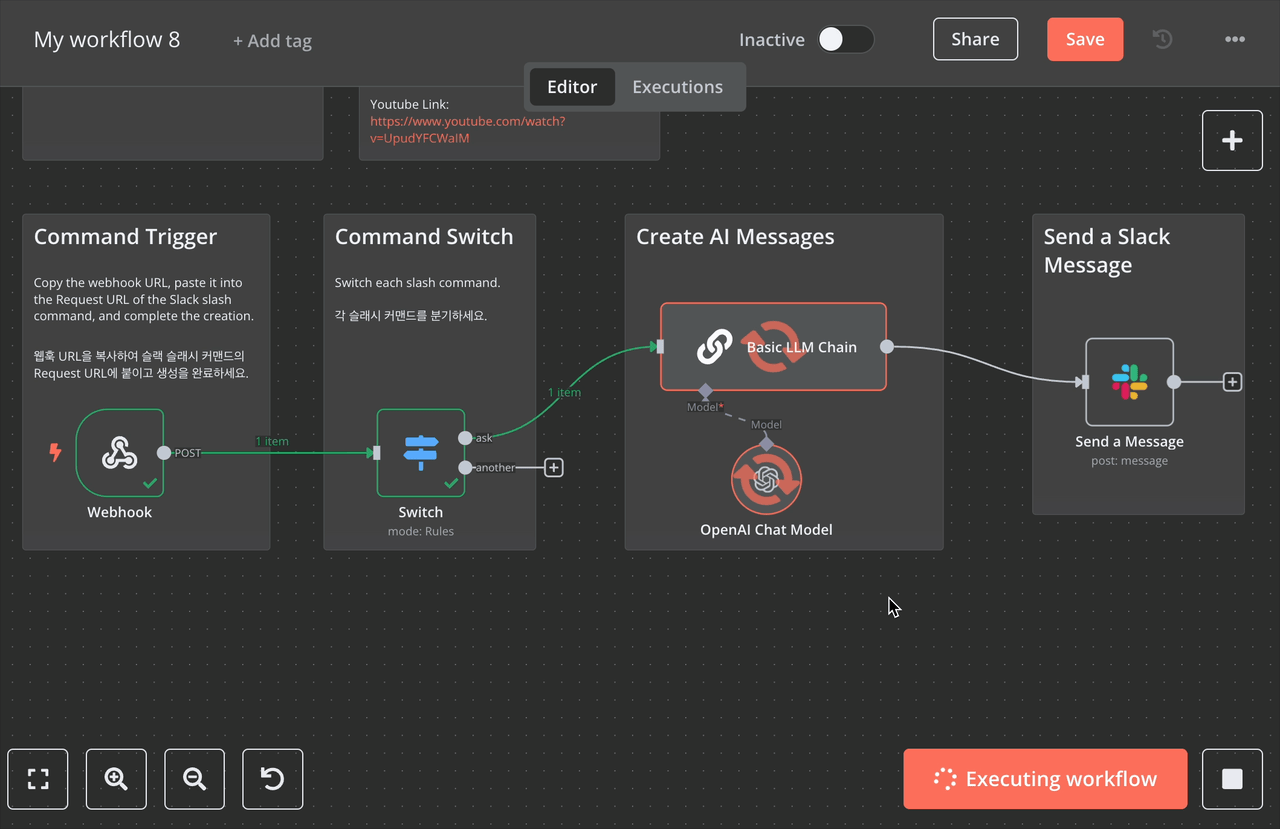Open the Slack Send a Message node
The height and width of the screenshot is (829, 1280).
click(1129, 382)
